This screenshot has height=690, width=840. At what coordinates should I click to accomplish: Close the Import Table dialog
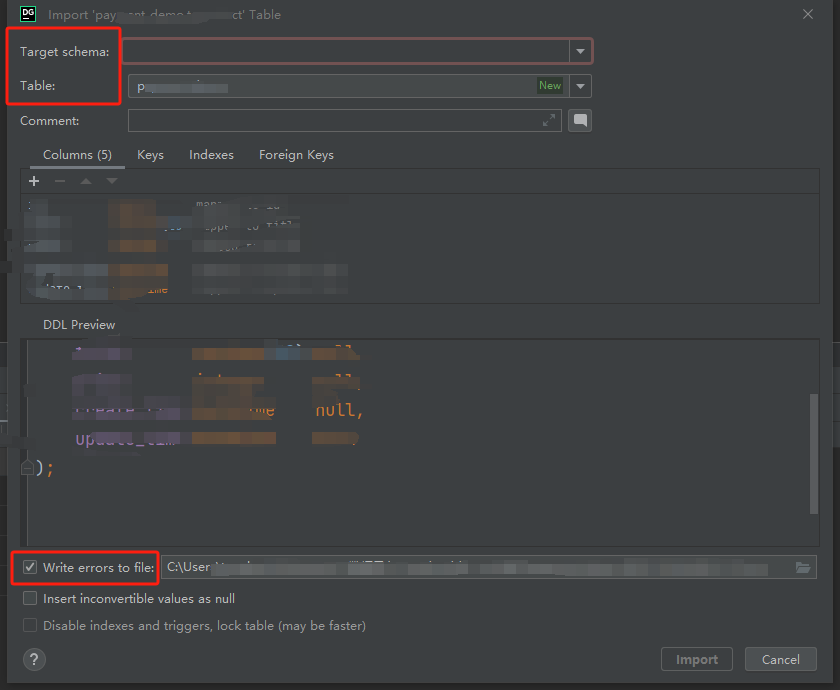[808, 14]
